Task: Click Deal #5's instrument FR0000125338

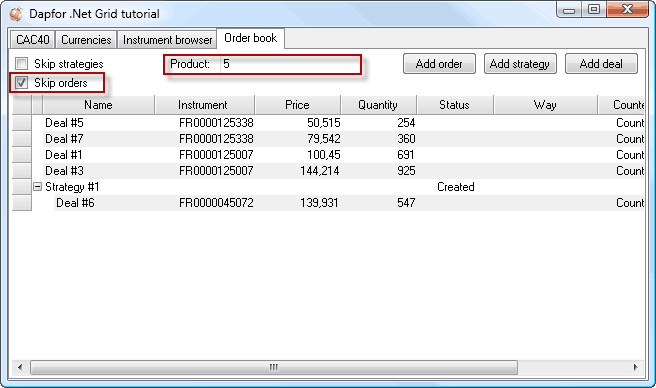Action: [x=216, y=123]
